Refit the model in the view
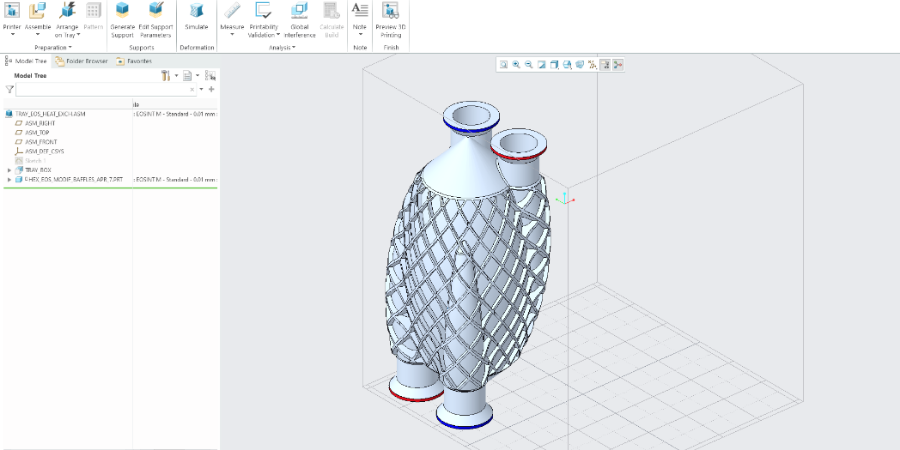Image resolution: width=900 pixels, height=450 pixels. [x=504, y=64]
